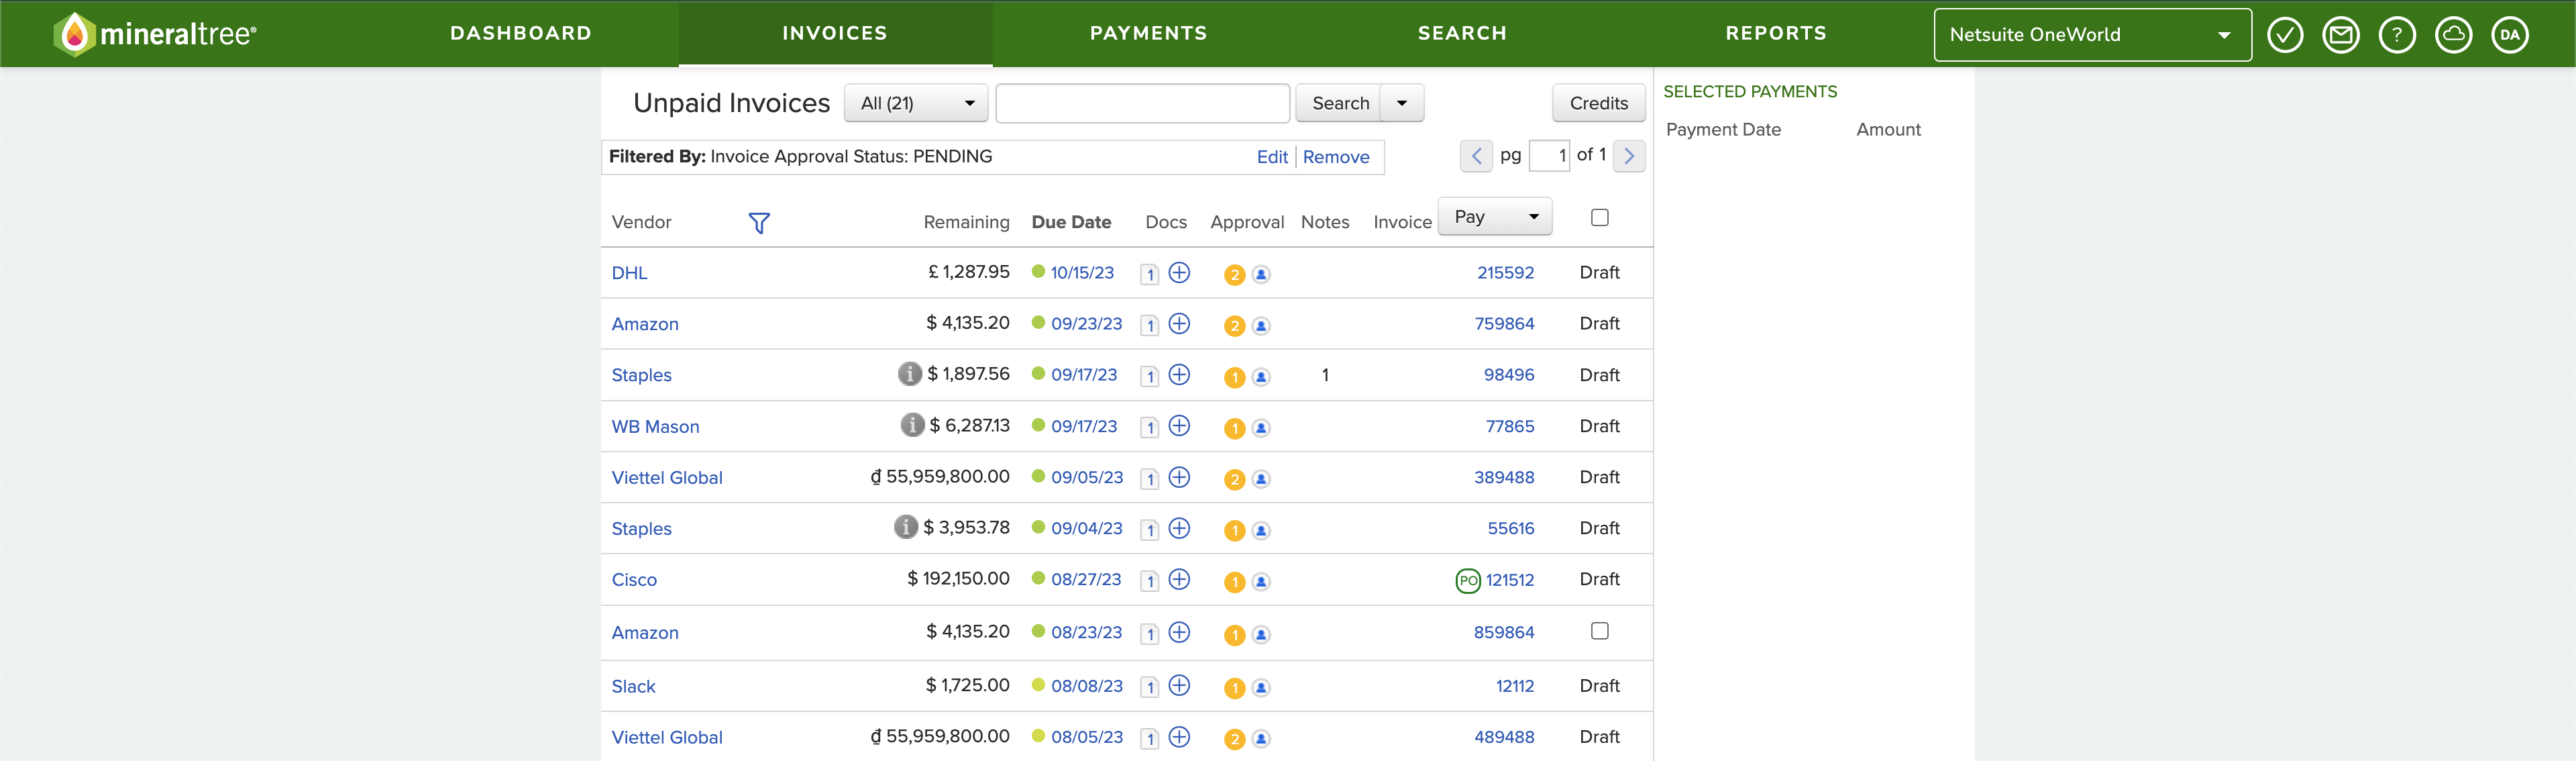Add document to DHL invoice row
This screenshot has width=2576, height=761.
coord(1179,273)
